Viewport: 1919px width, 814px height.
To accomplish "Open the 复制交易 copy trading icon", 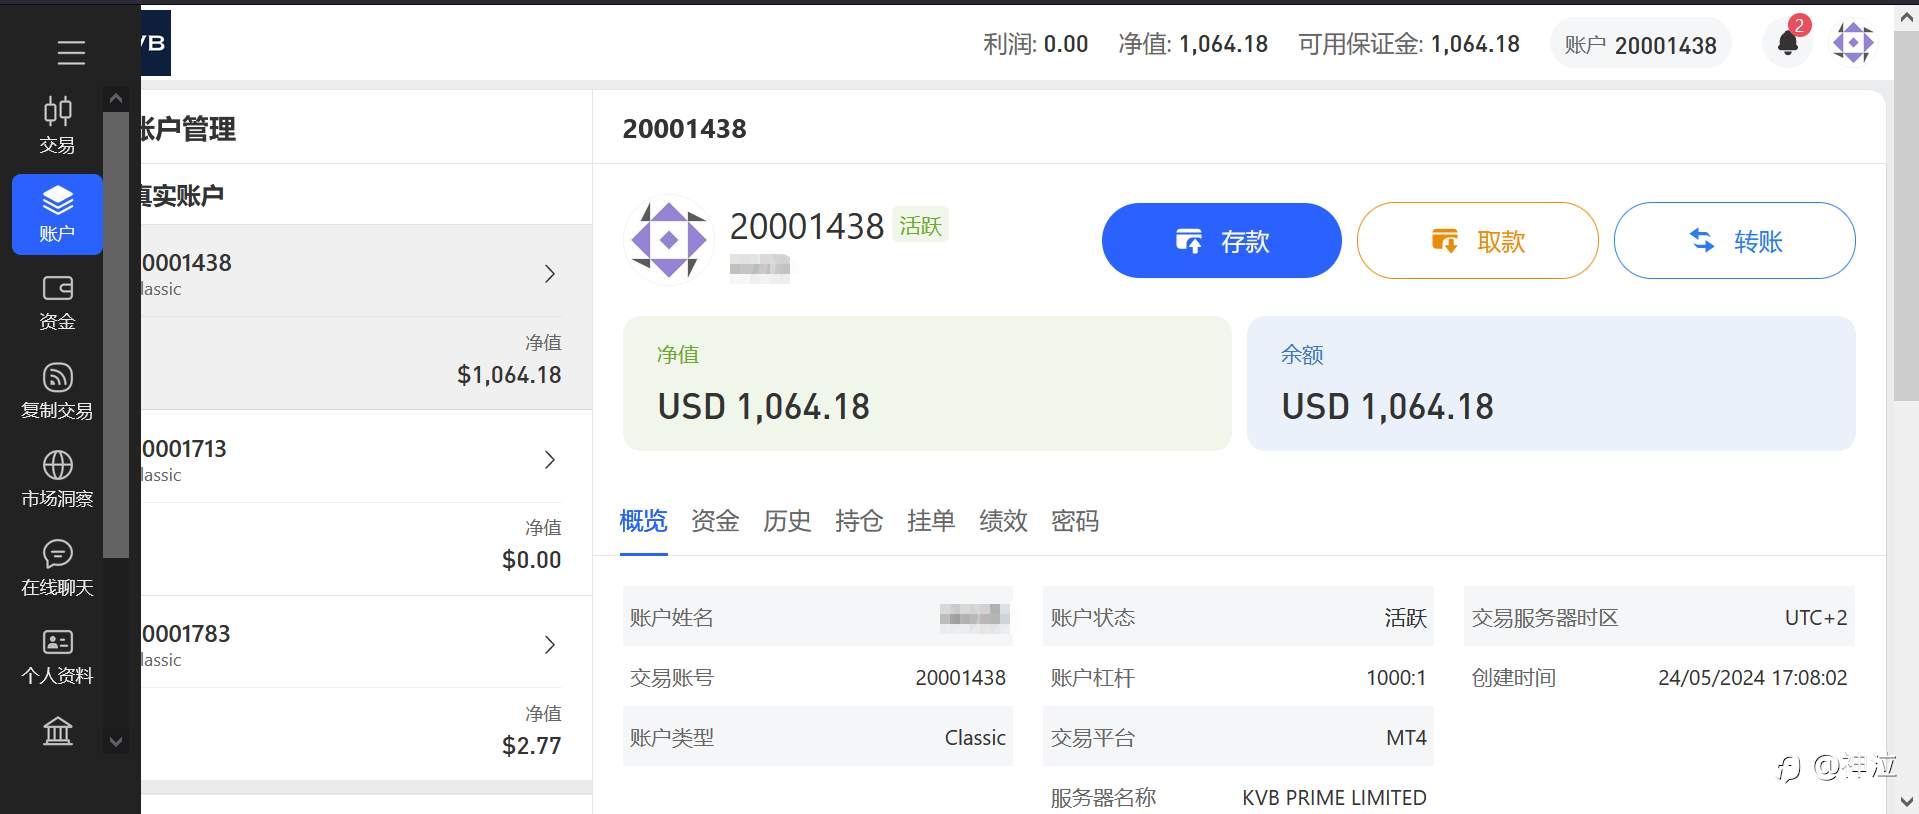I will coord(57,391).
